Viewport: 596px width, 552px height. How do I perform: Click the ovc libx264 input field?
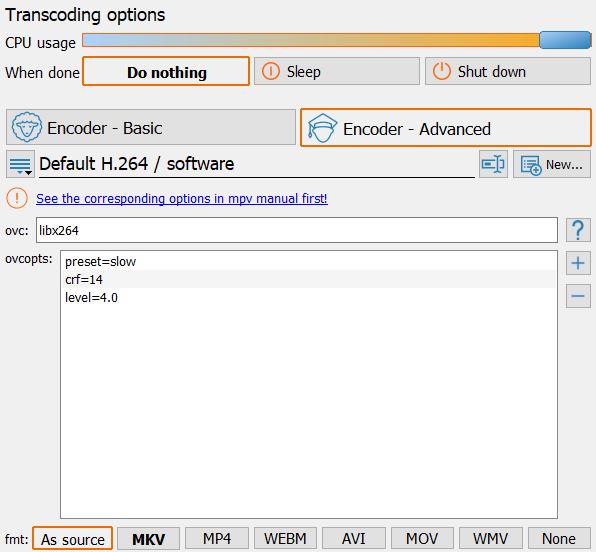click(297, 230)
